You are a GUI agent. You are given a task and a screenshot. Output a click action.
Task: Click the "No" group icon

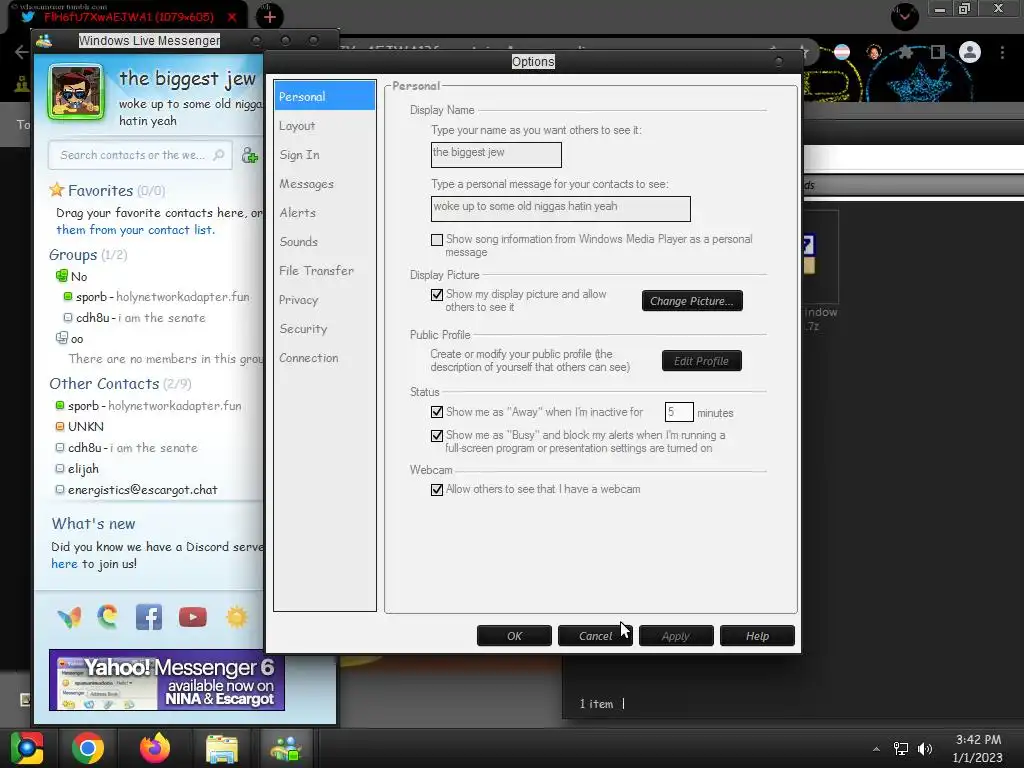[61, 276]
